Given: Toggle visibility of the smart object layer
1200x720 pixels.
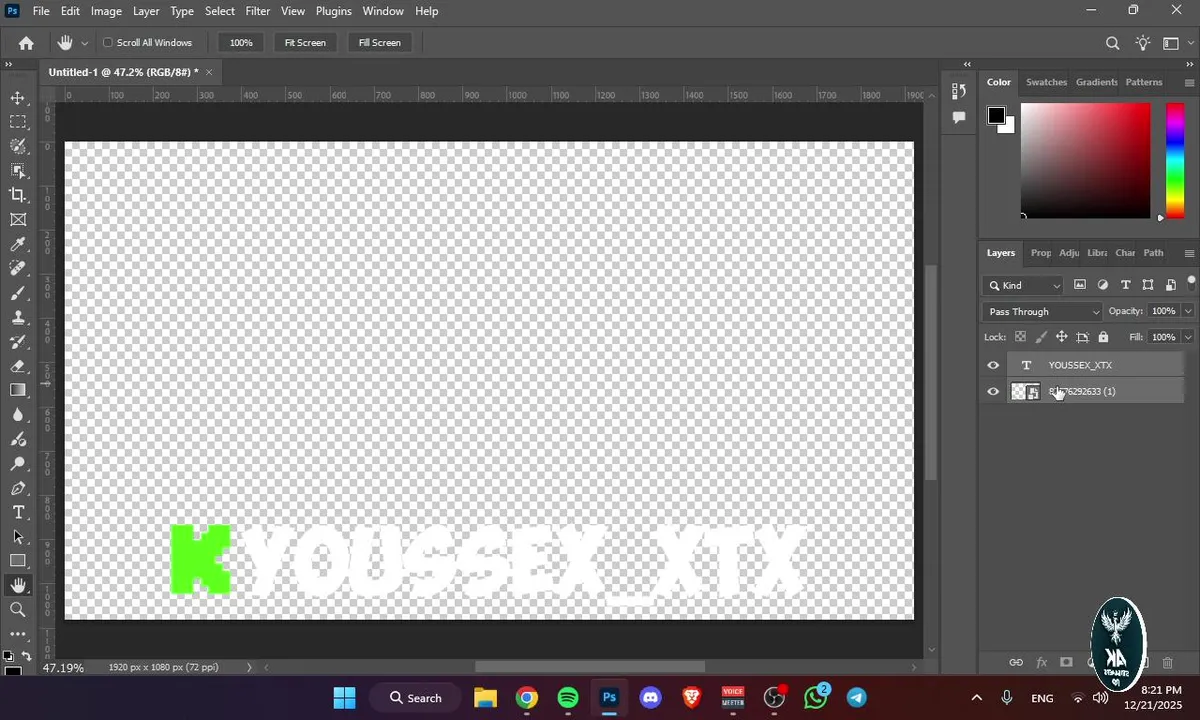Looking at the screenshot, I should point(993,392).
